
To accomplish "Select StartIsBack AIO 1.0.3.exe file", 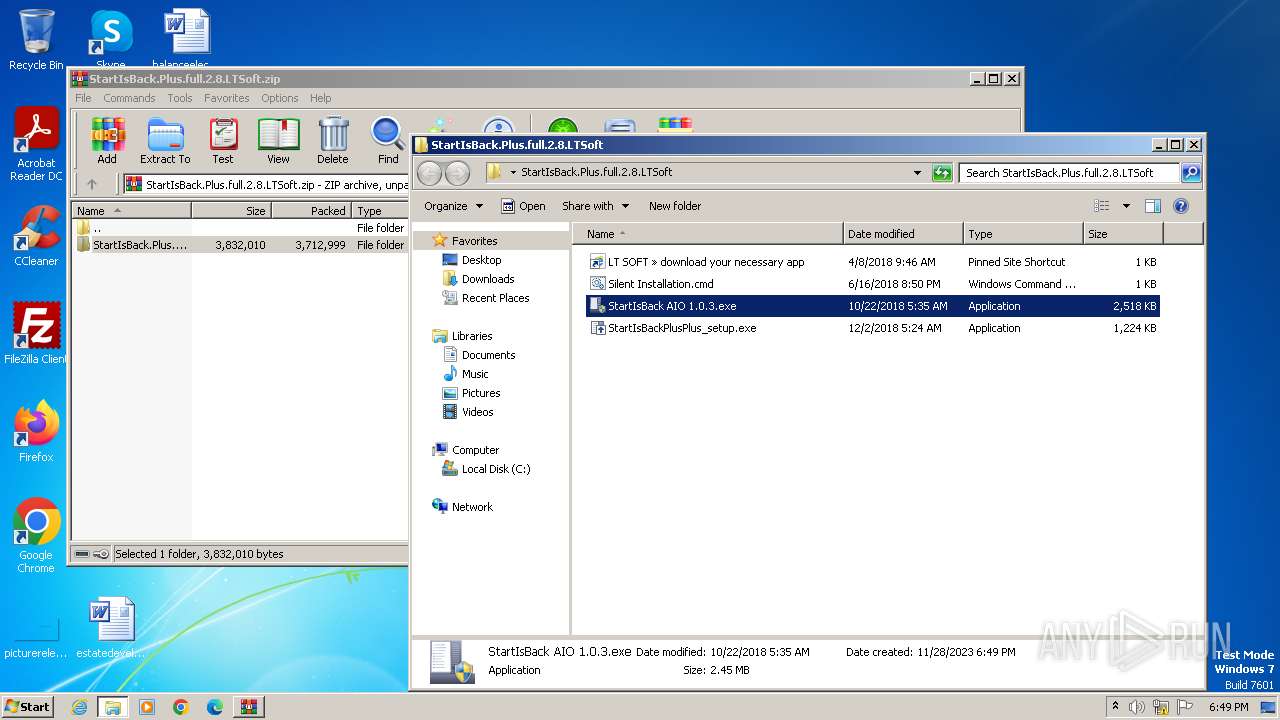I will 873,306.
